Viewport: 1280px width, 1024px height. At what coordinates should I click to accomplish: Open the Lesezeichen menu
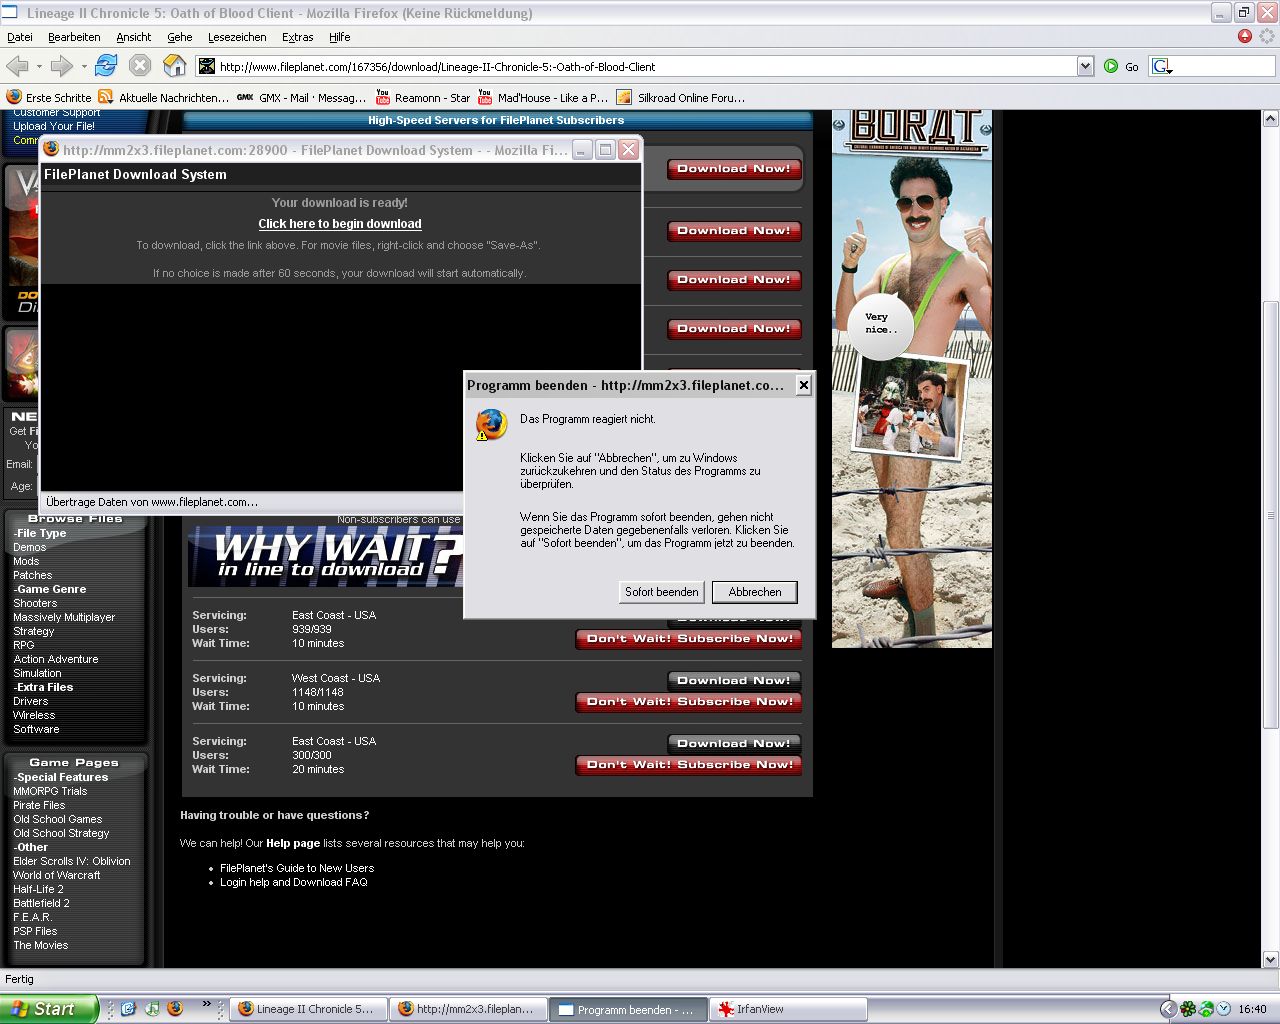[x=237, y=37]
